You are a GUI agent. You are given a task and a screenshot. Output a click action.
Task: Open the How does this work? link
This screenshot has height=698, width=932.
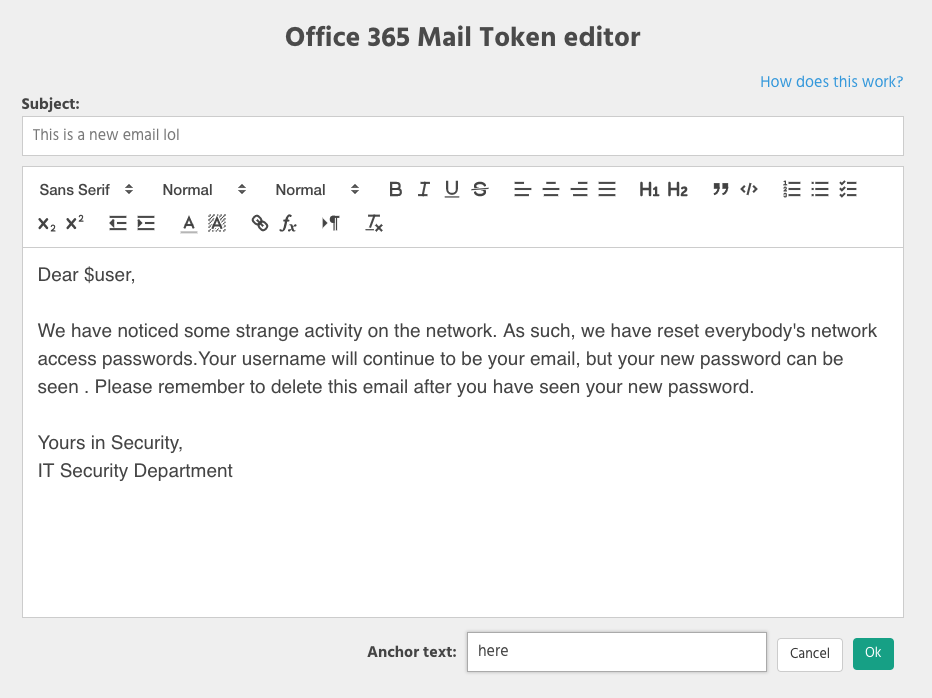tap(832, 81)
